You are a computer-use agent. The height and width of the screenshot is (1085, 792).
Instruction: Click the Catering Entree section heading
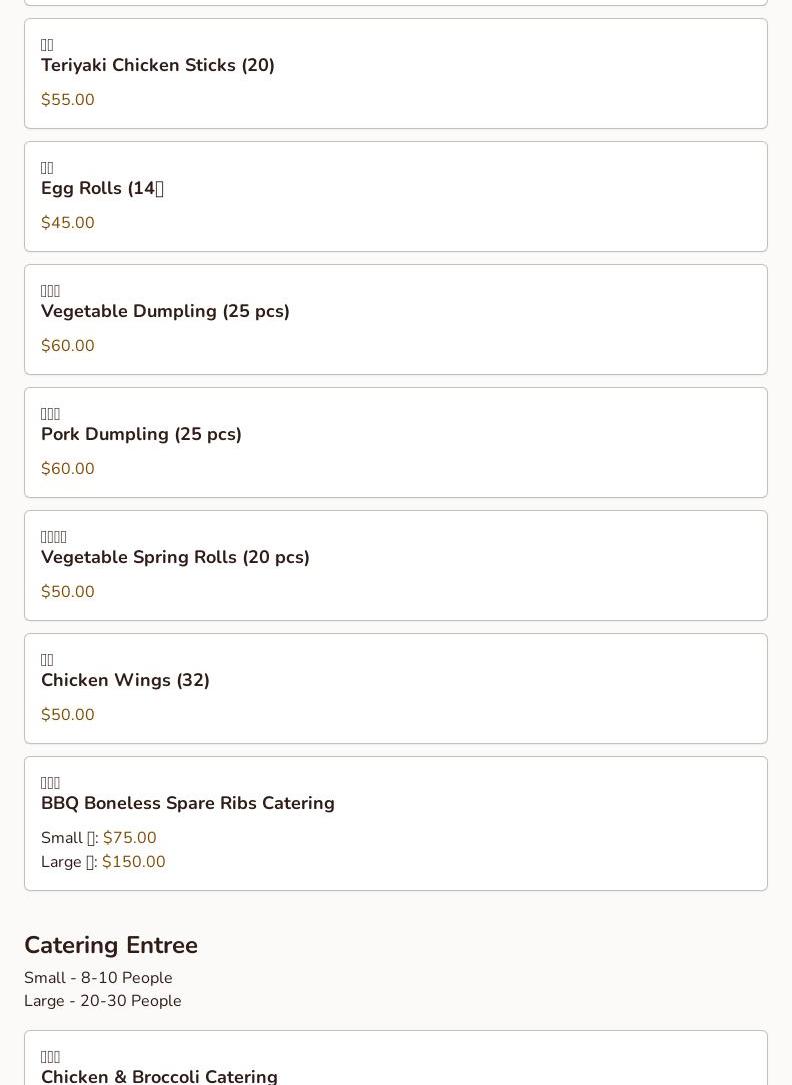click(111, 945)
